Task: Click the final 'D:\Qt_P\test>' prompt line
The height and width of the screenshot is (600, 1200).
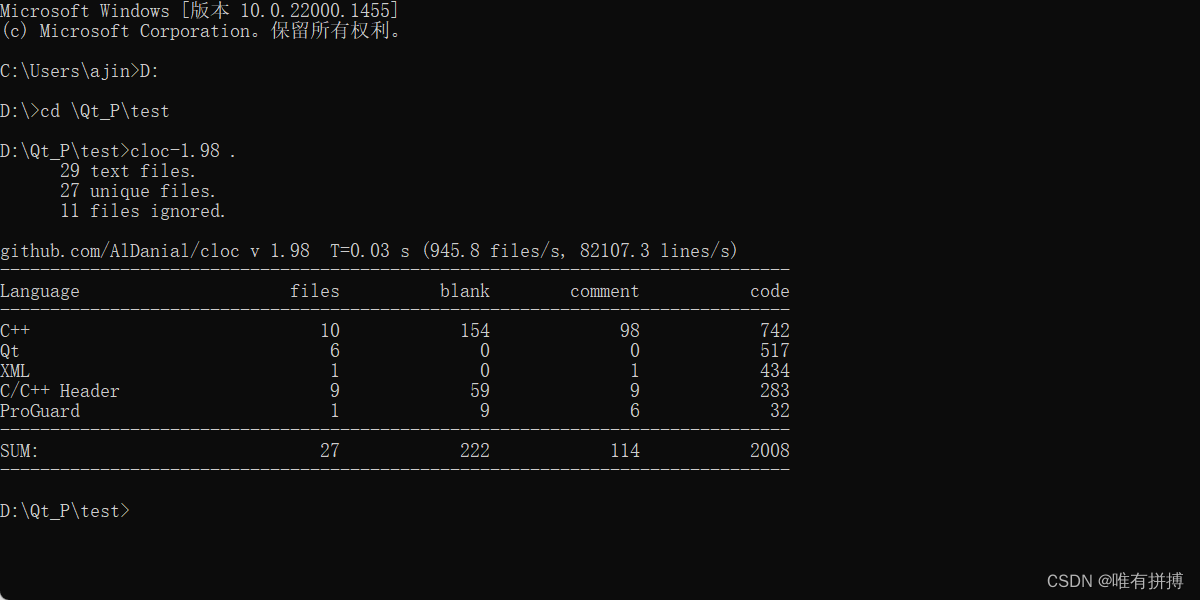Action: point(65,511)
